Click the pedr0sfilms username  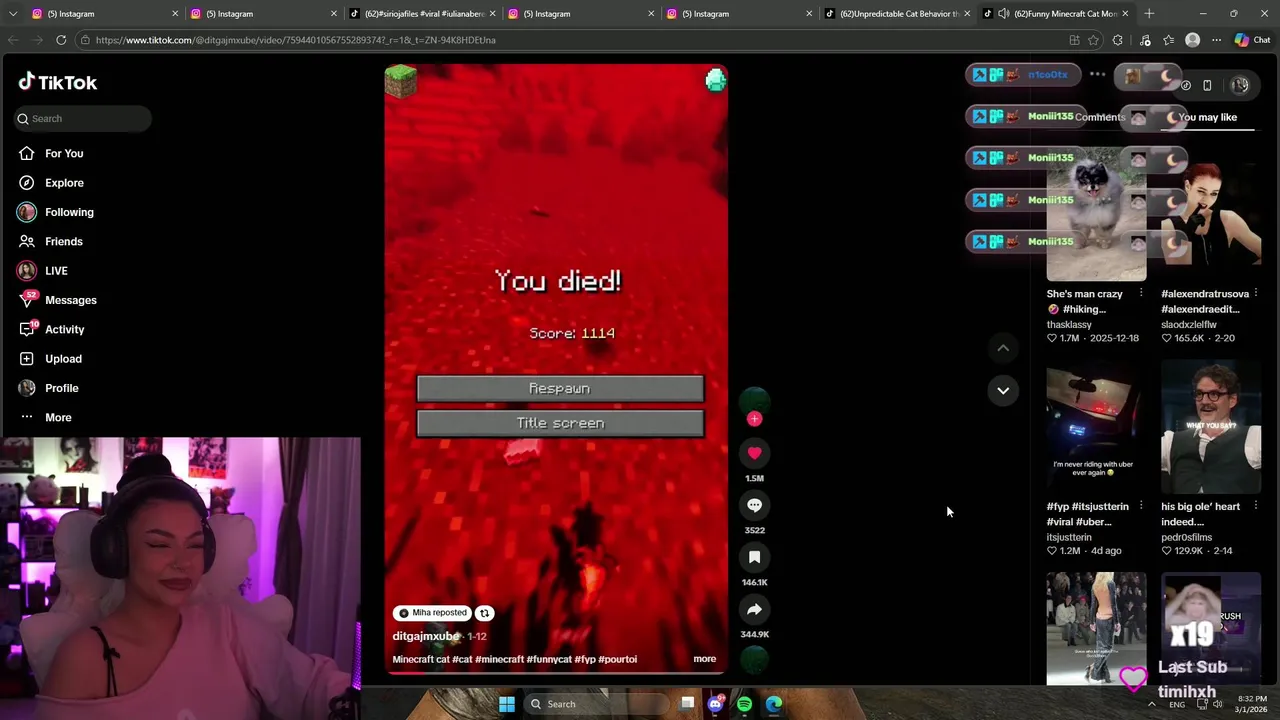point(1186,537)
